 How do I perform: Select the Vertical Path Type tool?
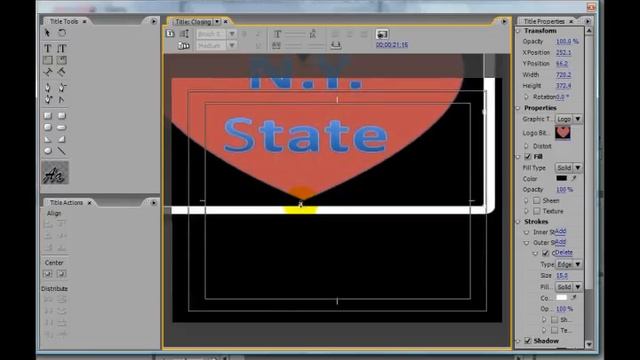62,72
